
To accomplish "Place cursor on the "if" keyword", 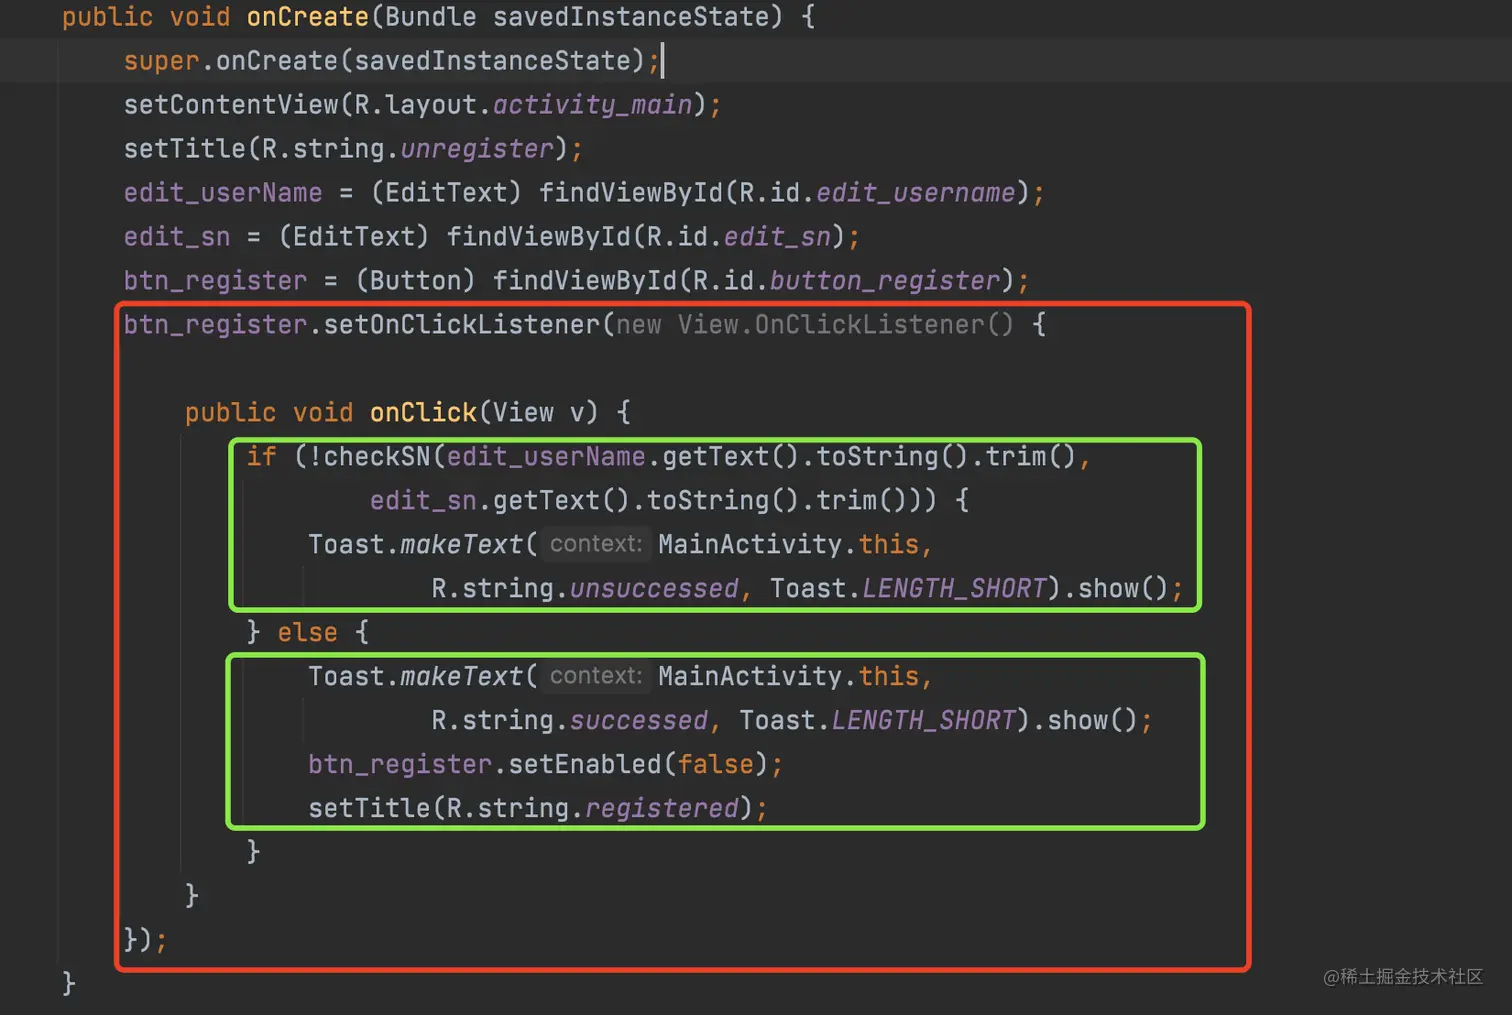I will tap(262, 457).
